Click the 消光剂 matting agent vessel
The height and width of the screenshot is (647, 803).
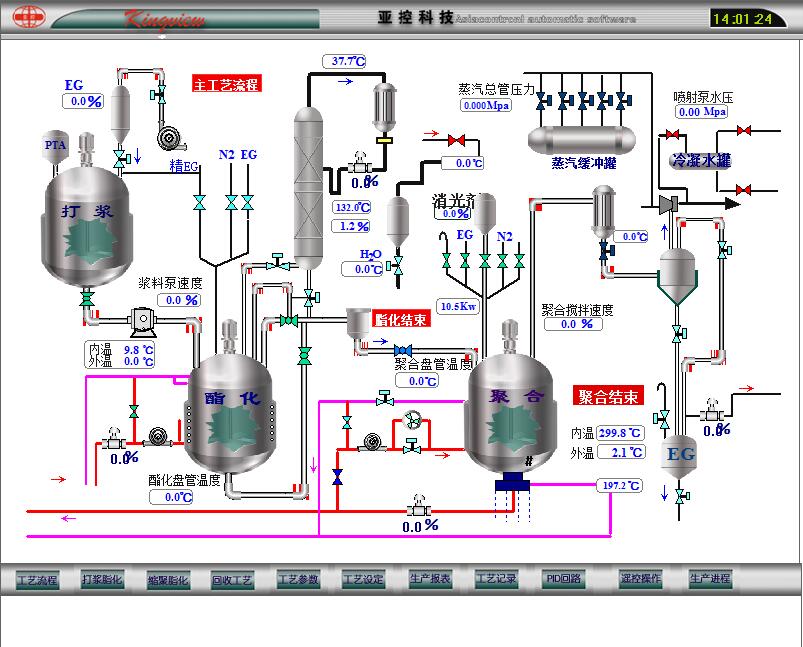[484, 214]
